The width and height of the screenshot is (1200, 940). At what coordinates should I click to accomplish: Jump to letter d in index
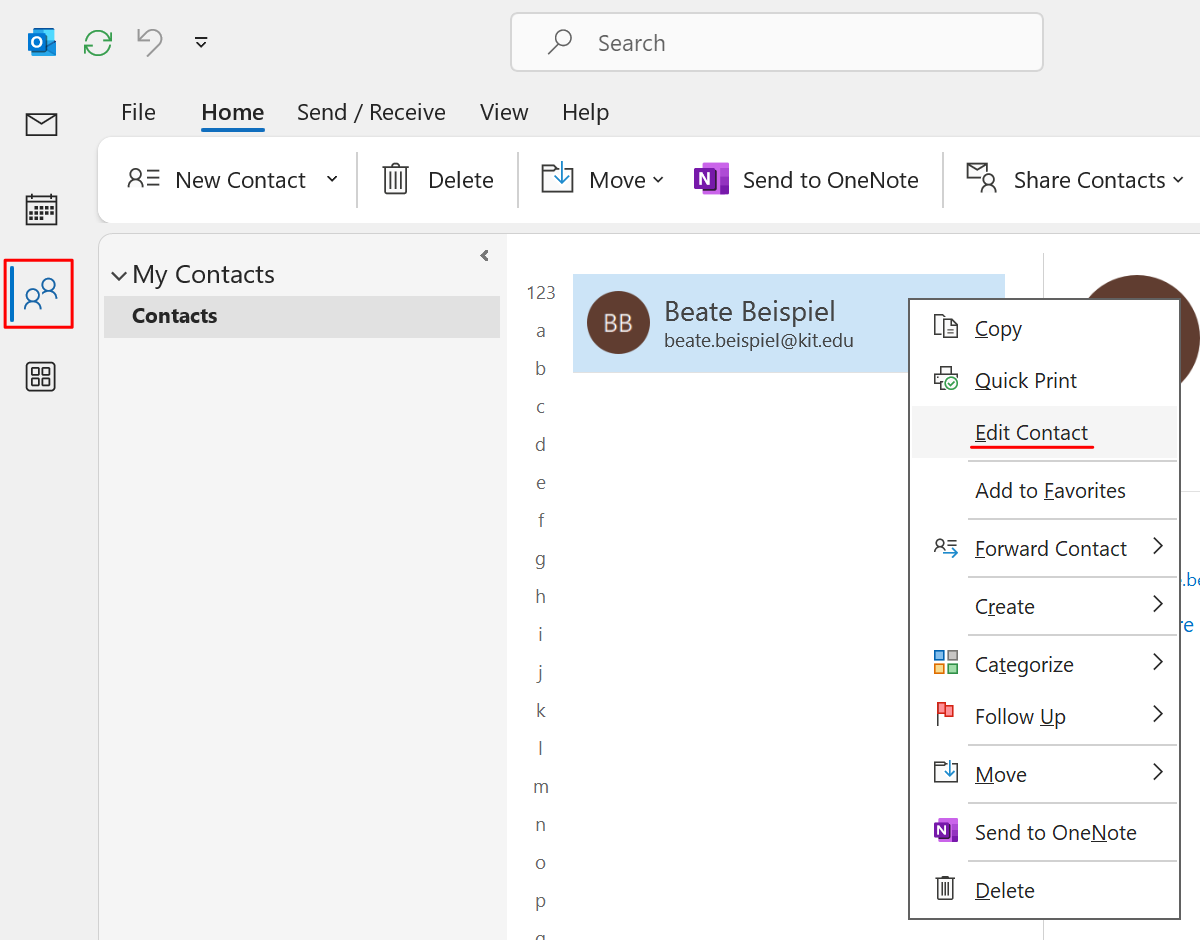[541, 445]
